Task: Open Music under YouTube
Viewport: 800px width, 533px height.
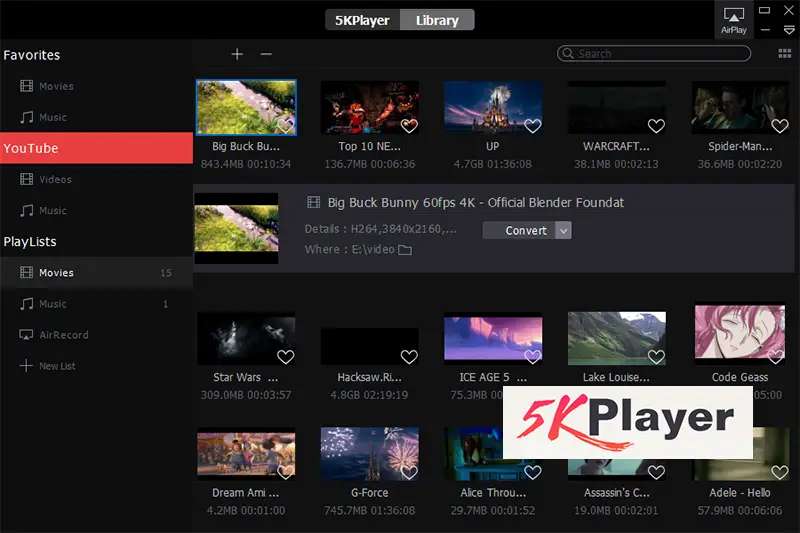Action: (96, 211)
